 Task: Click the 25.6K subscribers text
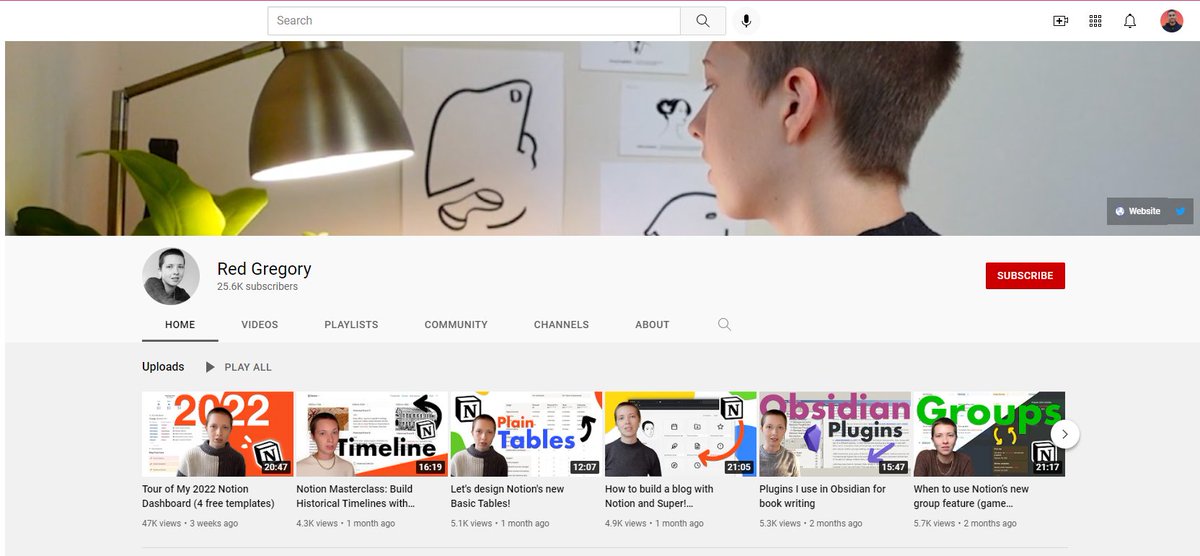(257, 287)
